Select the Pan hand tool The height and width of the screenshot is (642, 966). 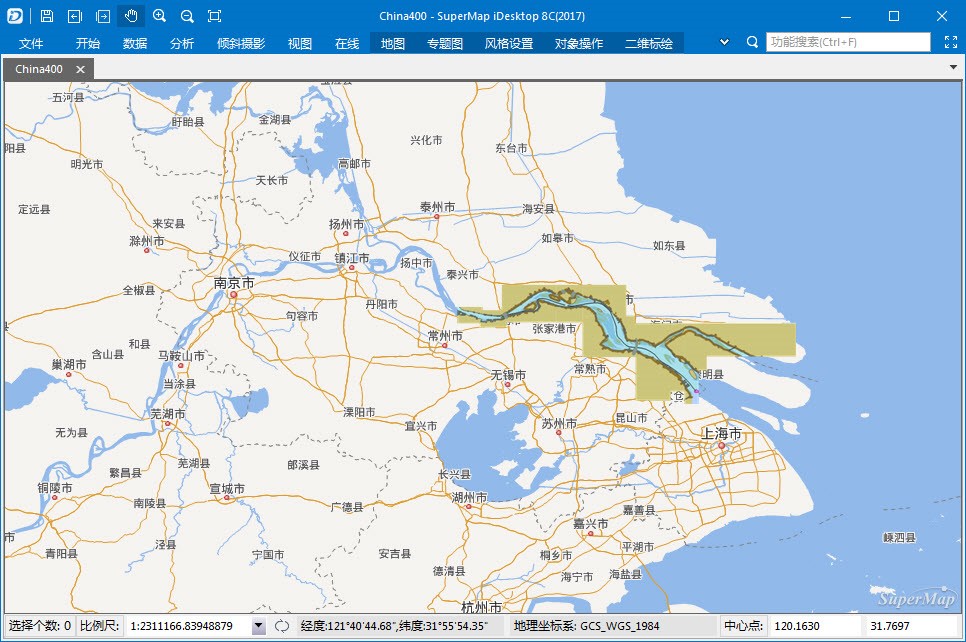tap(131, 16)
